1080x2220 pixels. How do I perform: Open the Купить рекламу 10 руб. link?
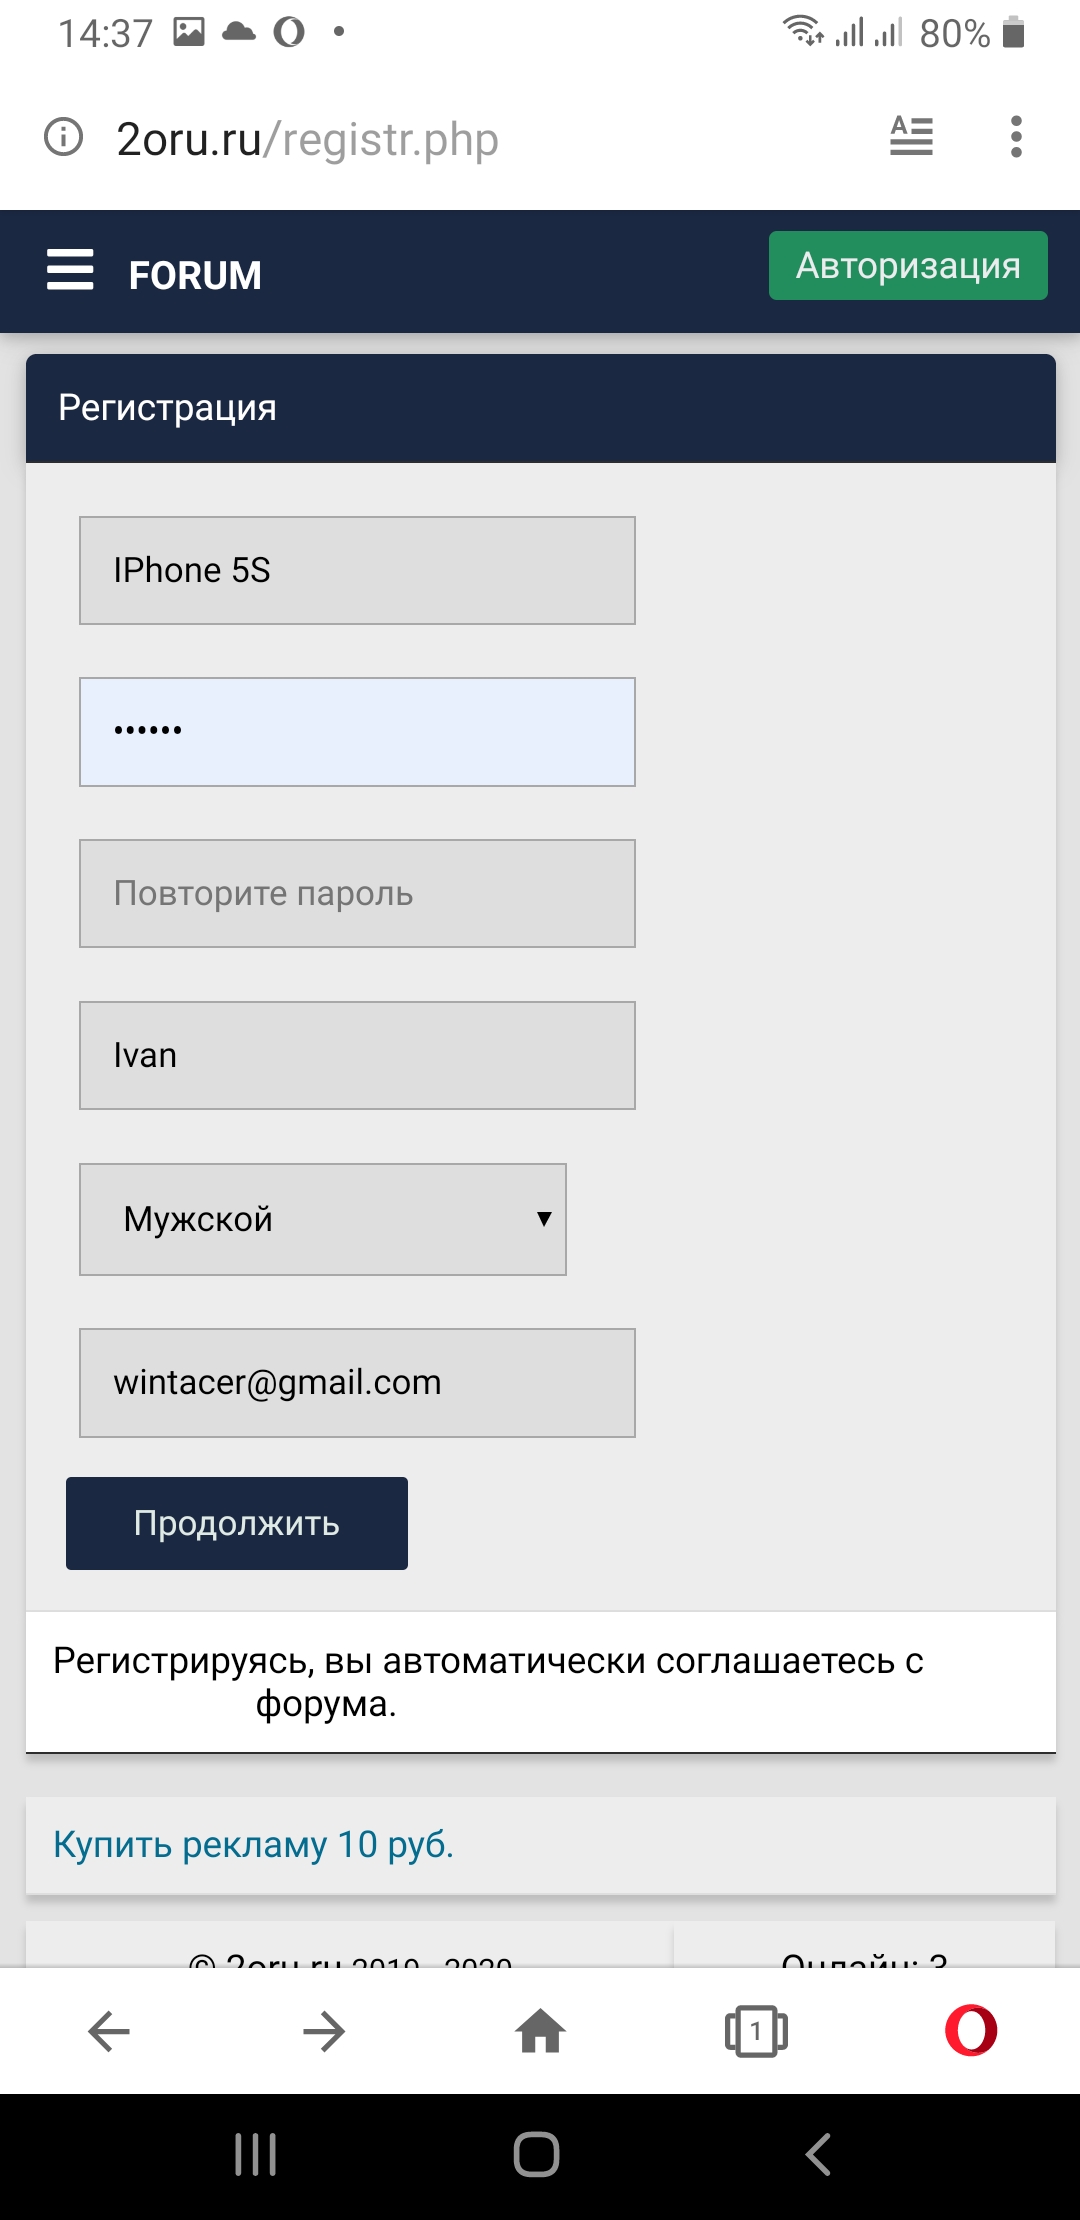254,1844
